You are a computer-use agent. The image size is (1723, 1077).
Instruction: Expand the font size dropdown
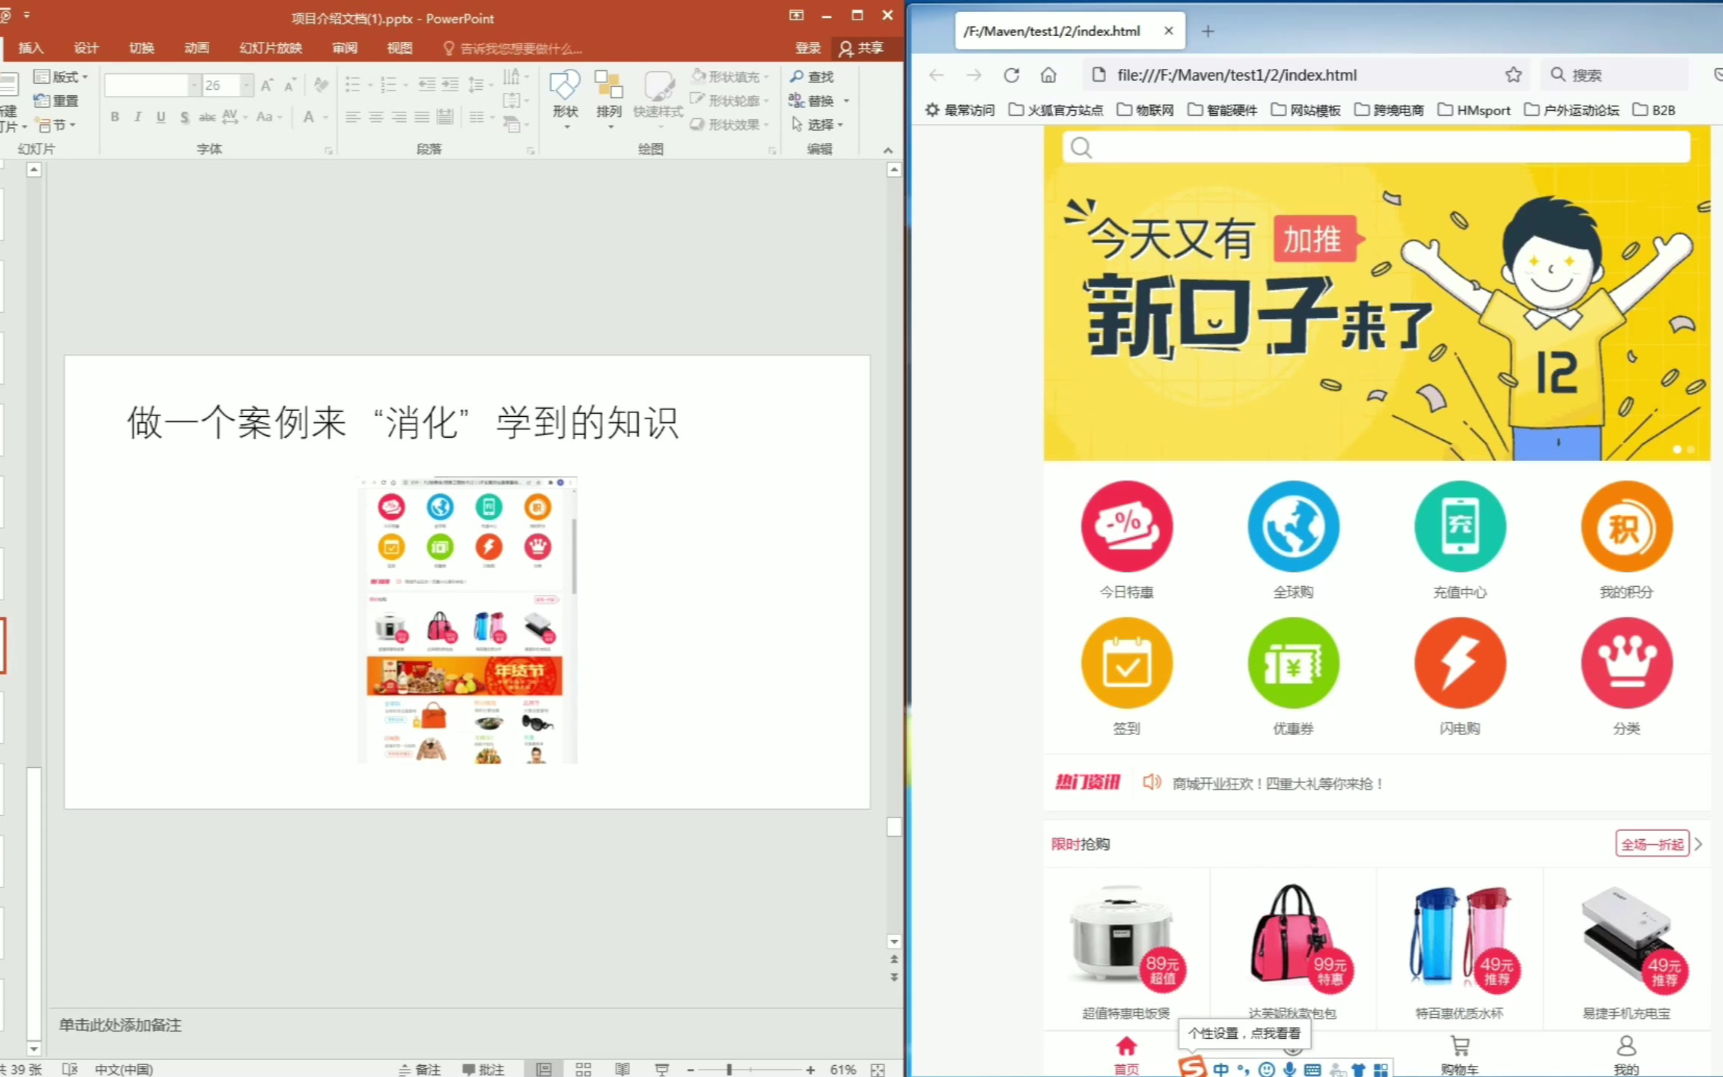coord(246,86)
